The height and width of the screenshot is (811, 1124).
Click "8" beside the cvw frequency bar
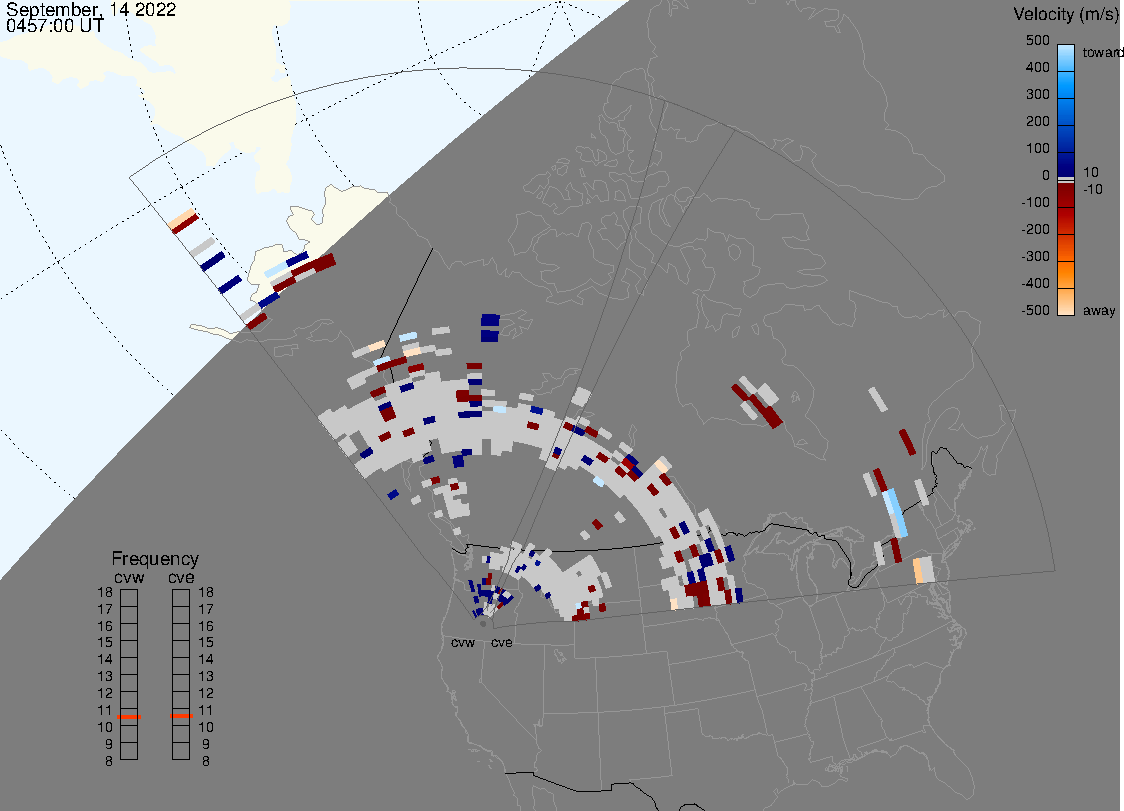click(x=109, y=761)
